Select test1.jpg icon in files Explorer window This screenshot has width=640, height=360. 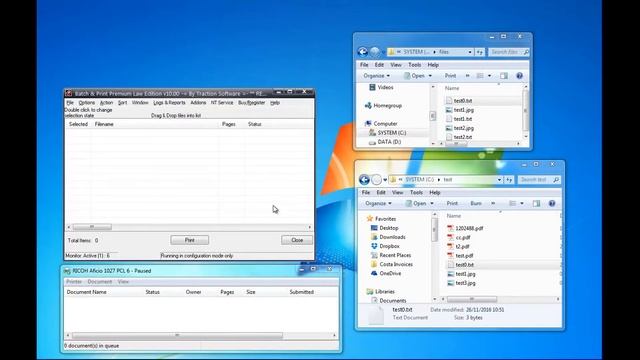click(449, 110)
